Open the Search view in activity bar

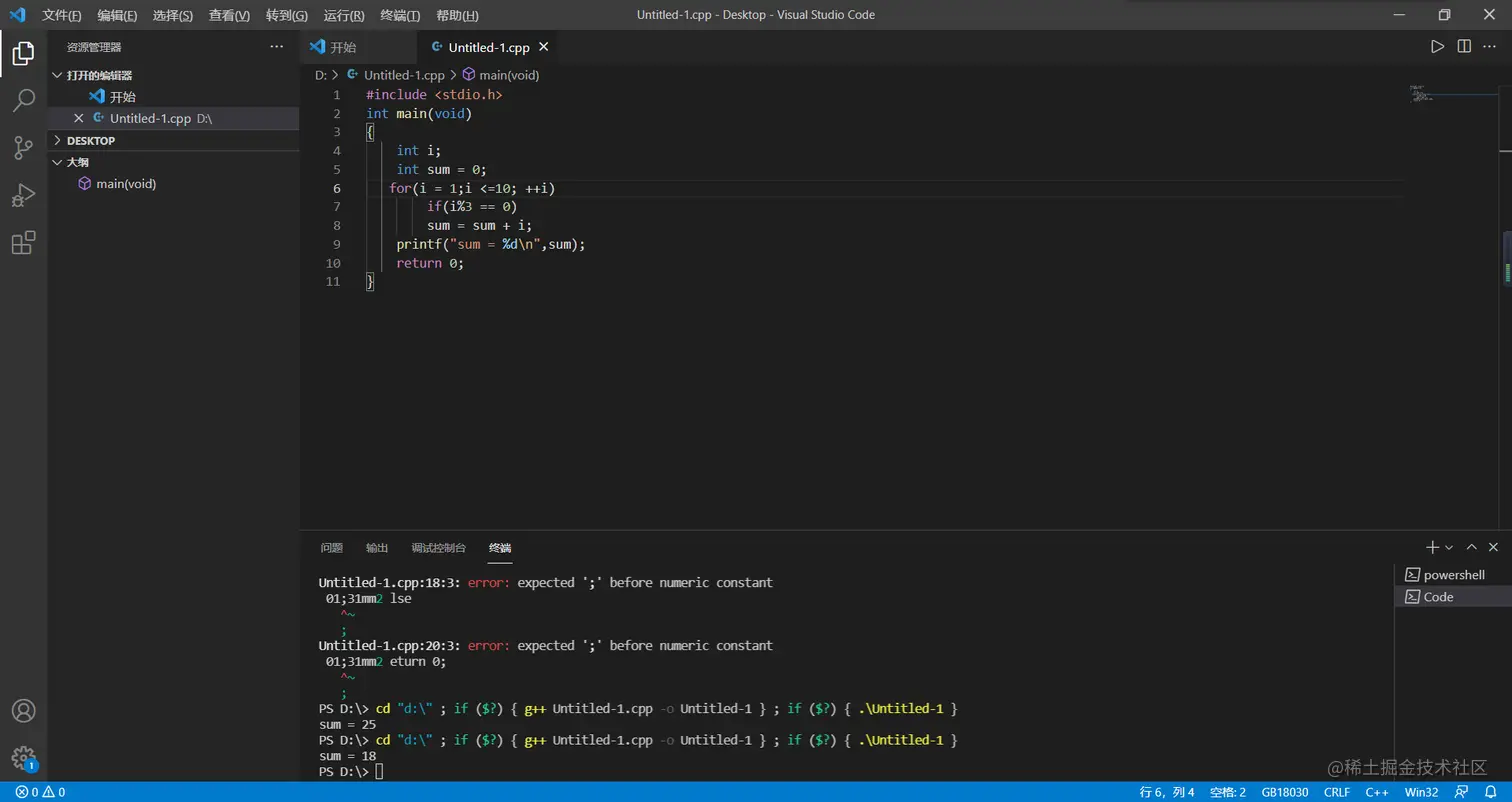coord(23,100)
